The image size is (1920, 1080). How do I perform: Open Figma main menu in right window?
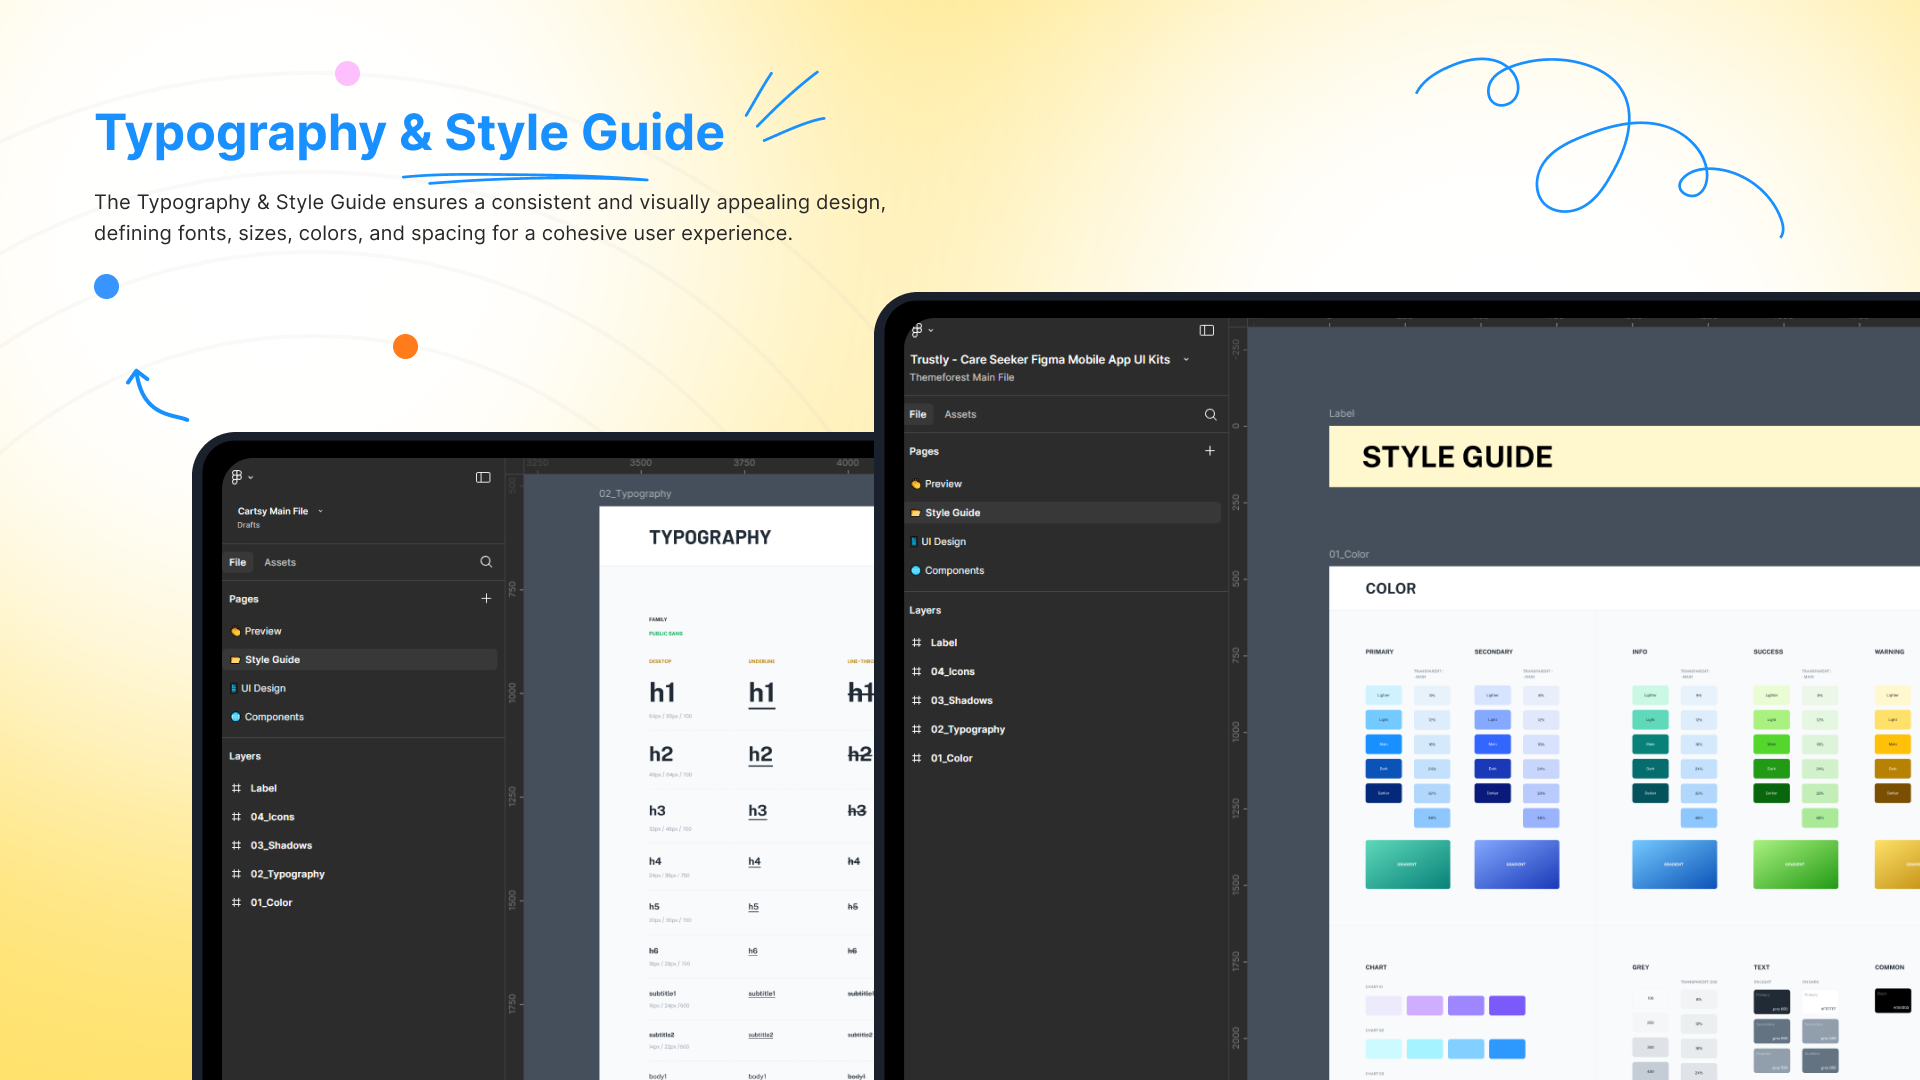click(917, 330)
